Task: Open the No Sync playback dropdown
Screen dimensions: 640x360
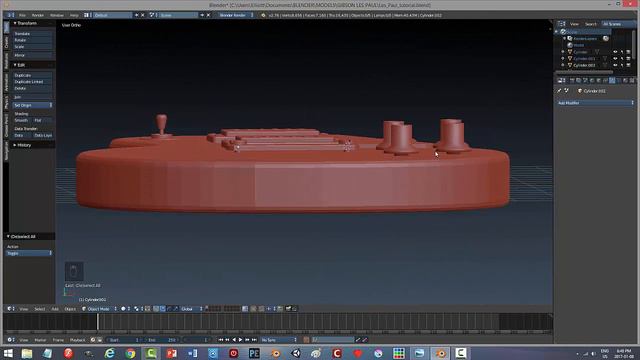Action: [278, 340]
